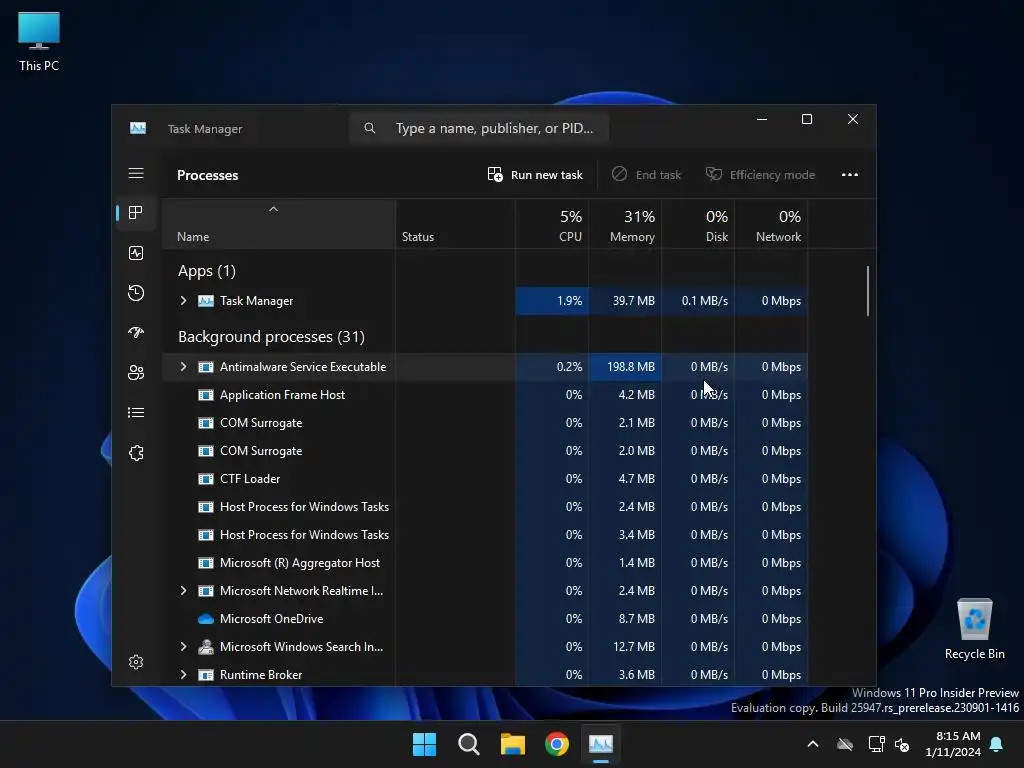
Task: Sort processes by Network column
Action: (x=771, y=224)
